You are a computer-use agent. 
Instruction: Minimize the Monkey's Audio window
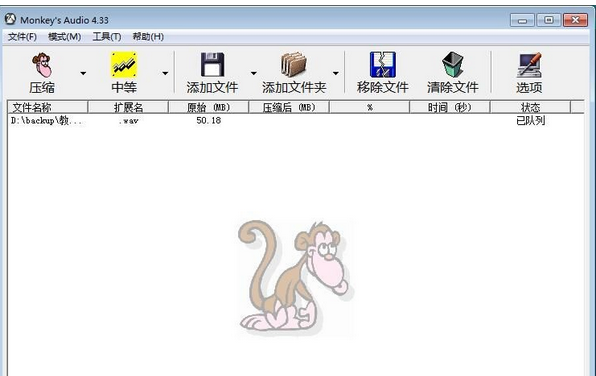[522, 20]
